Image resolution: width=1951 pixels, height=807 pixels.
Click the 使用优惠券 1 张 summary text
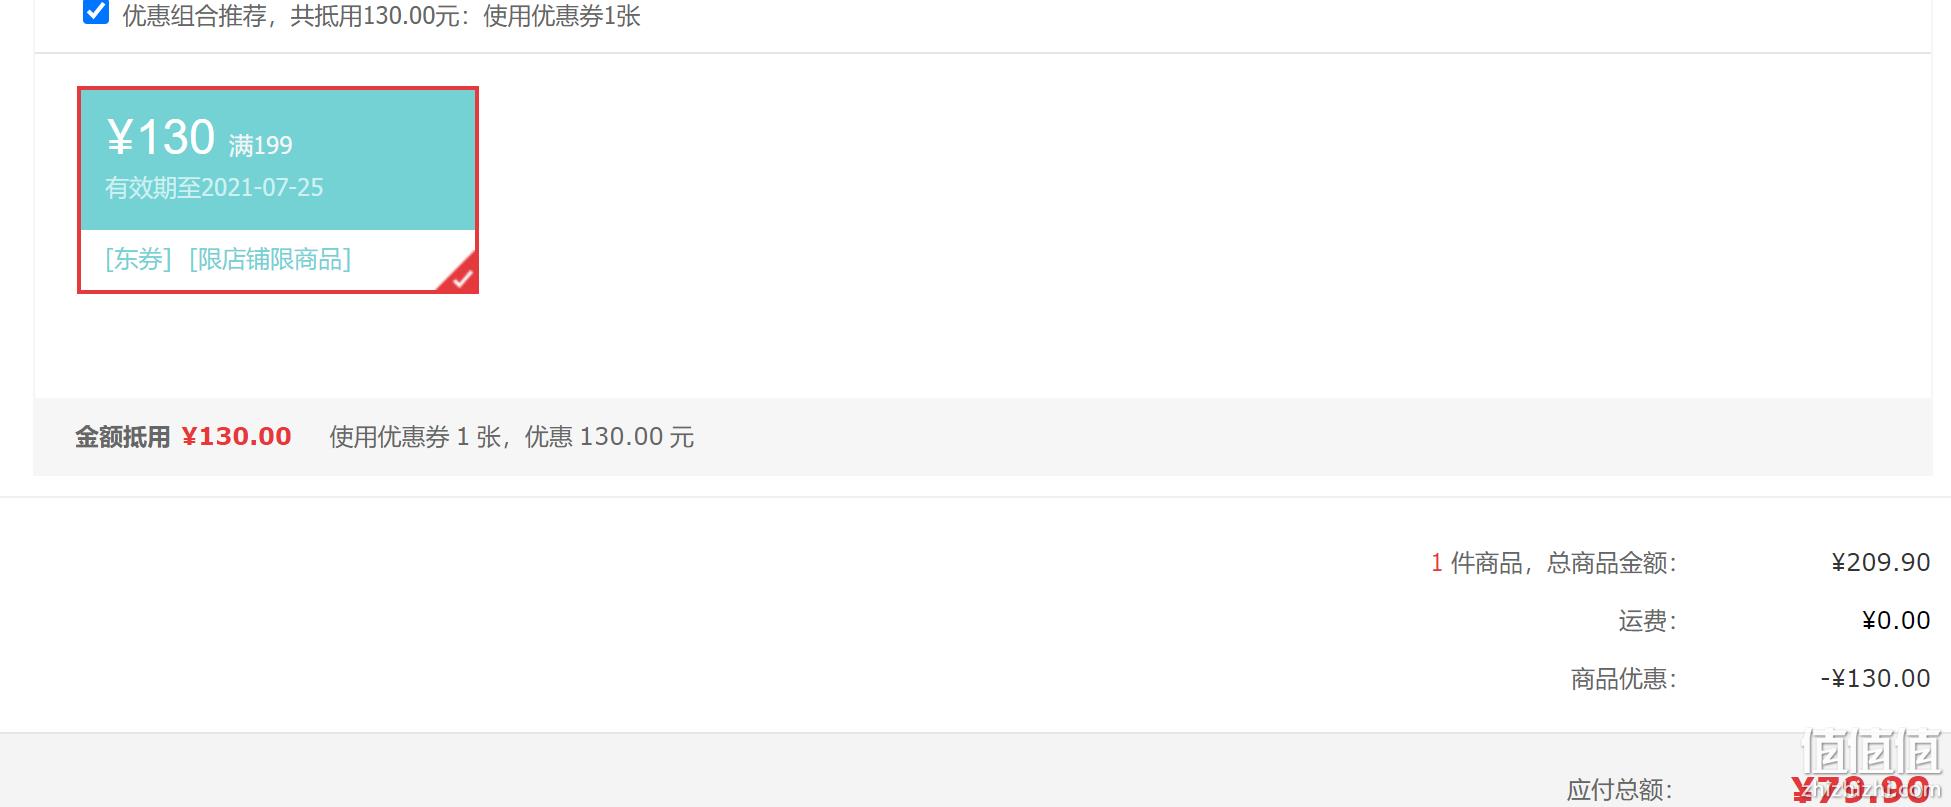pos(415,437)
